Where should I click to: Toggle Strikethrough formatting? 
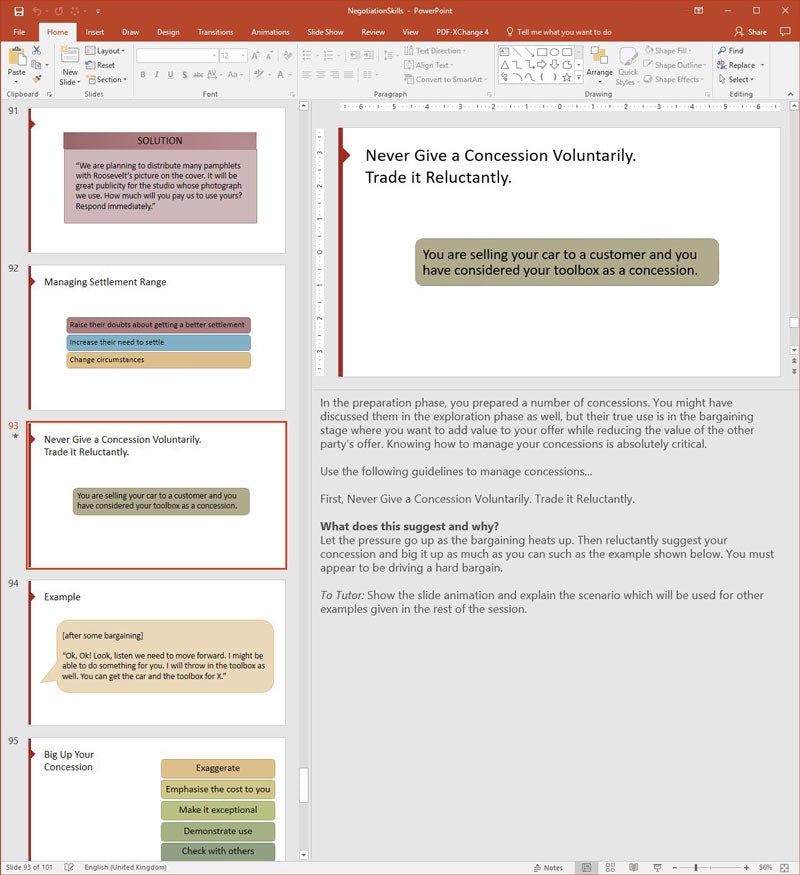(x=198, y=74)
